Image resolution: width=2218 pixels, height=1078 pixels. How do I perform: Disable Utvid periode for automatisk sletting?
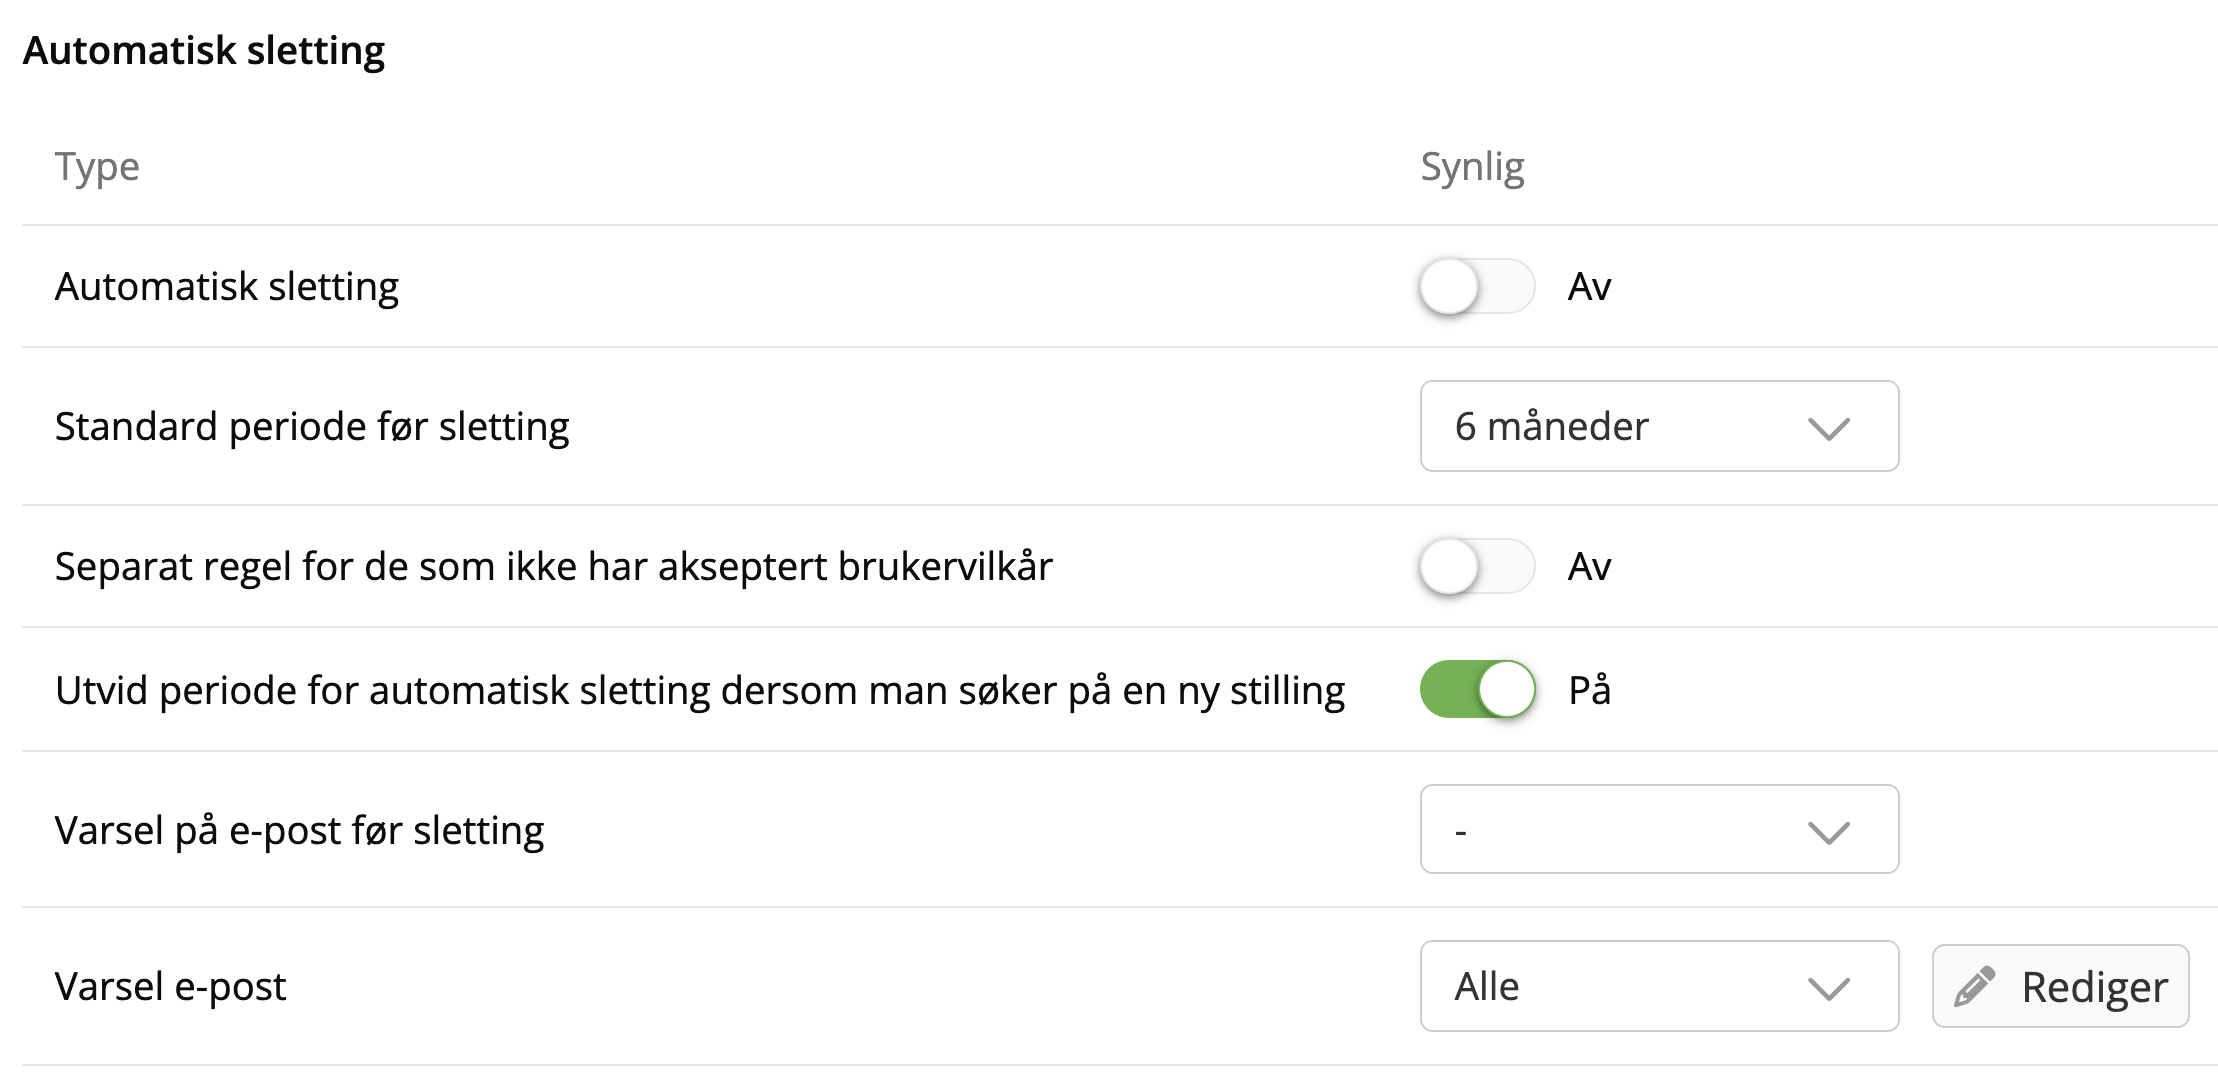[x=1477, y=690]
